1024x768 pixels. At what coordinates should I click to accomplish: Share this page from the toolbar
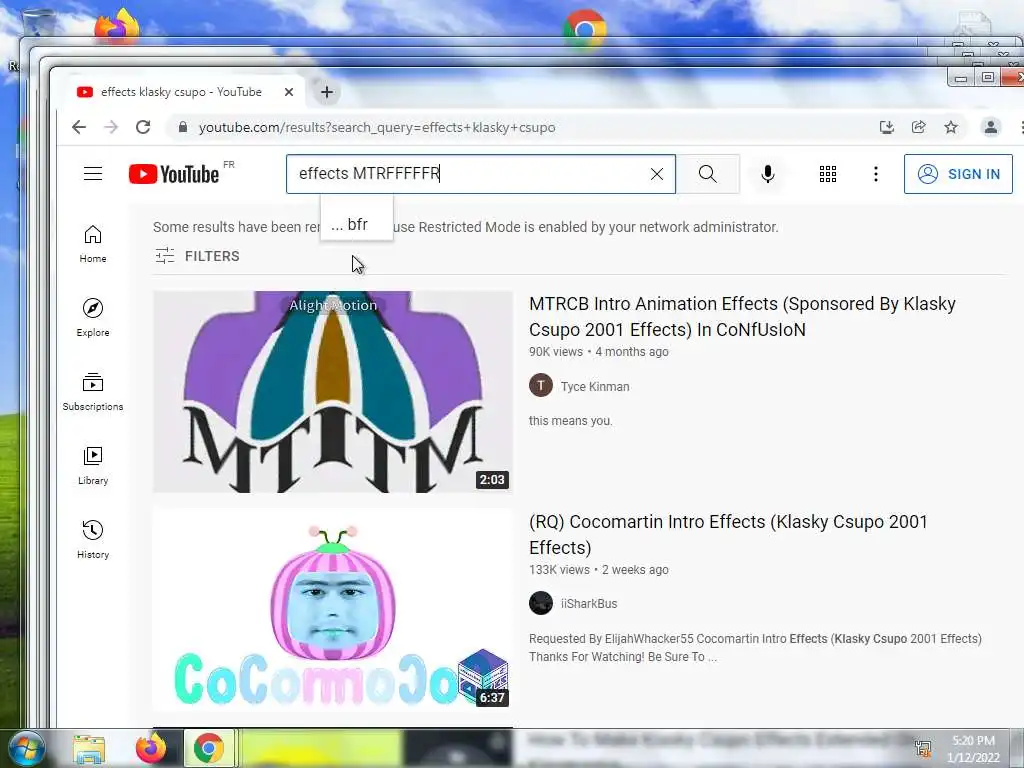[x=919, y=127]
